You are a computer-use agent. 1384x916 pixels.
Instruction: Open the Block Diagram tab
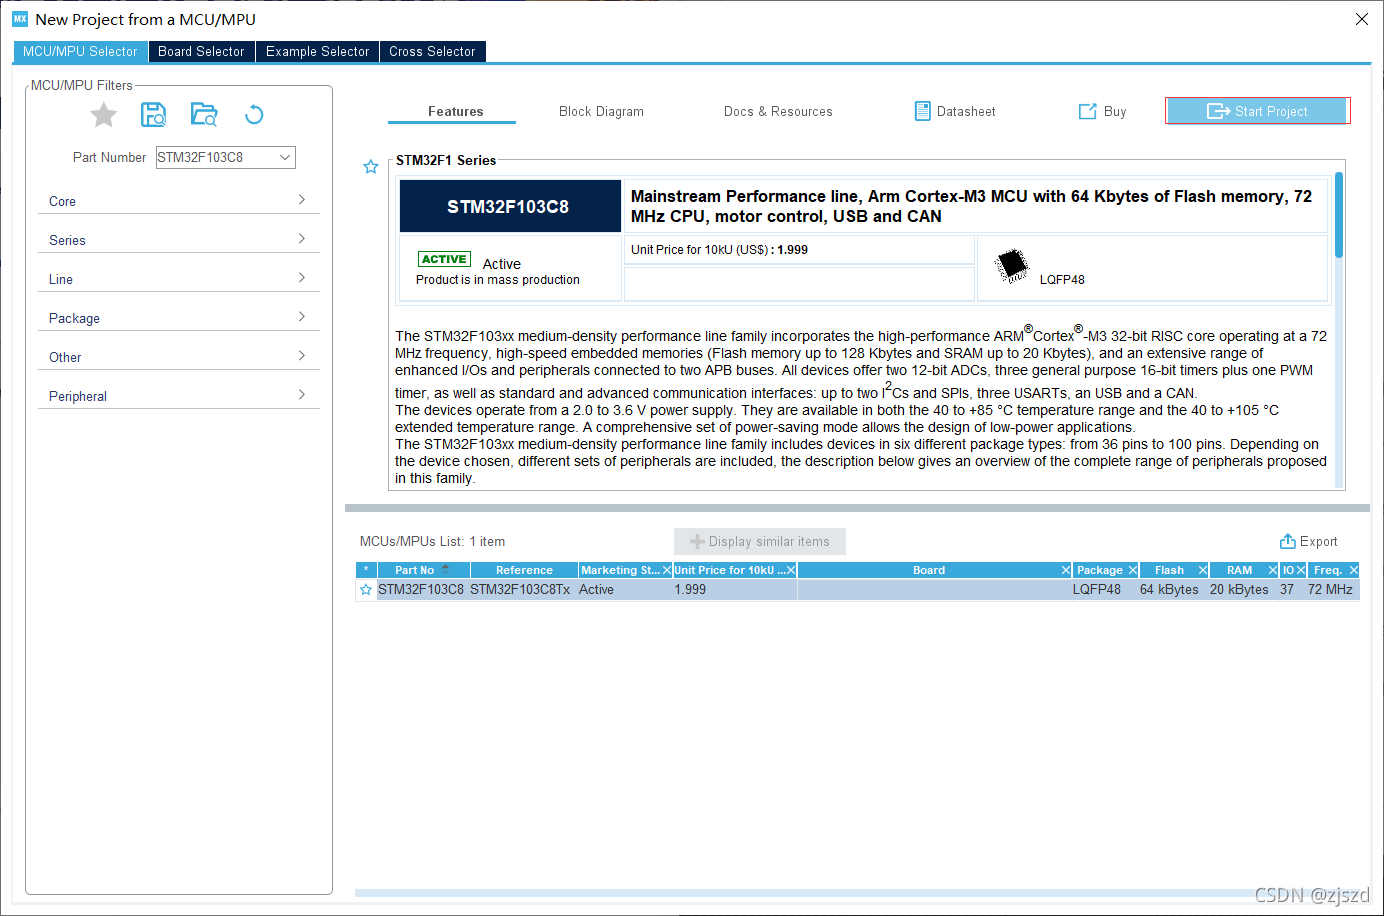(x=601, y=111)
